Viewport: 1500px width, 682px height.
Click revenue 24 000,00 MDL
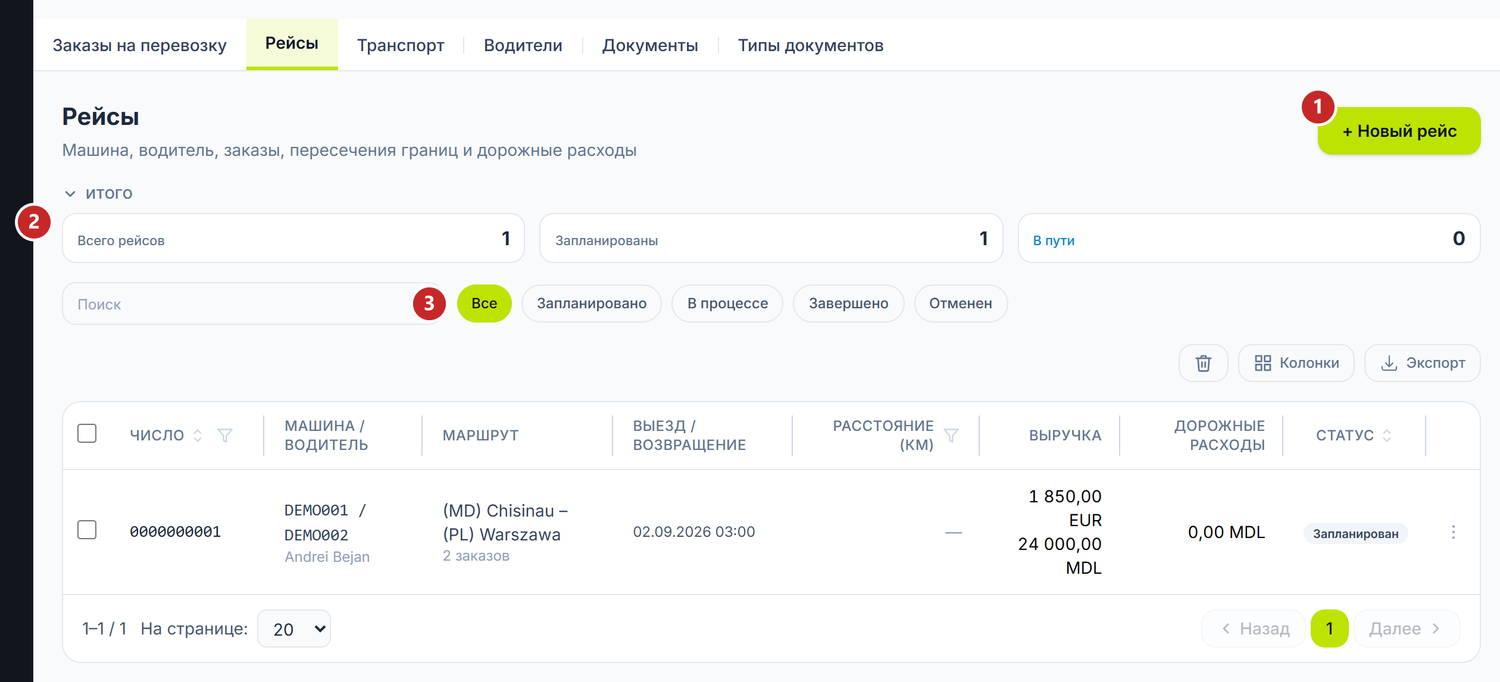click(1060, 556)
